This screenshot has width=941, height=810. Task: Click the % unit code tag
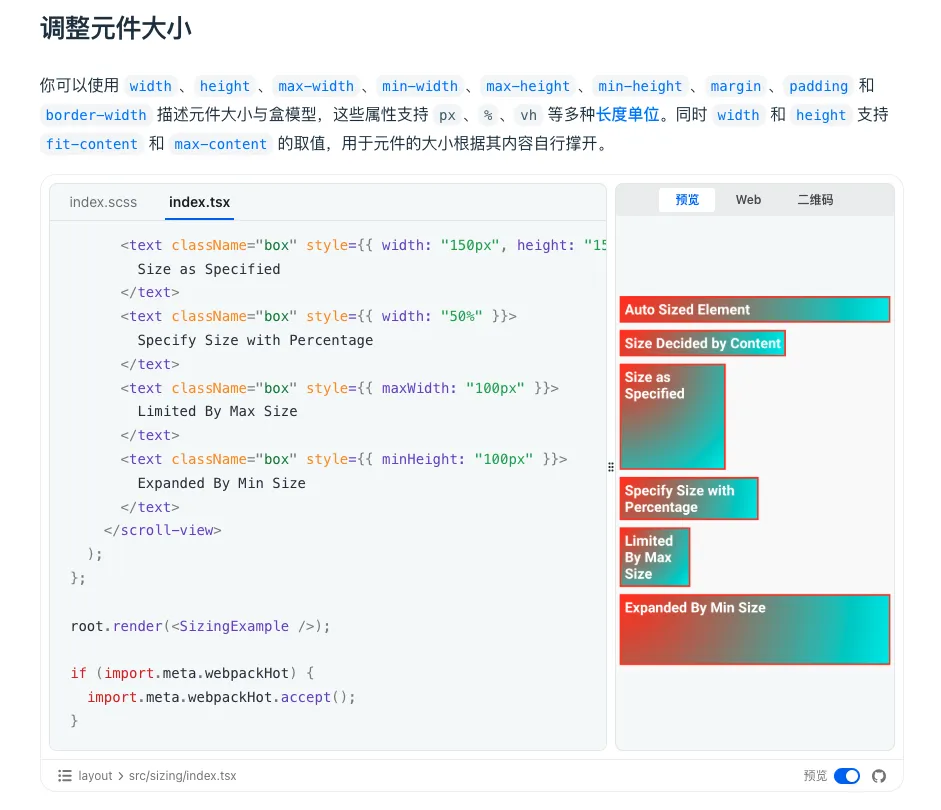(488, 115)
